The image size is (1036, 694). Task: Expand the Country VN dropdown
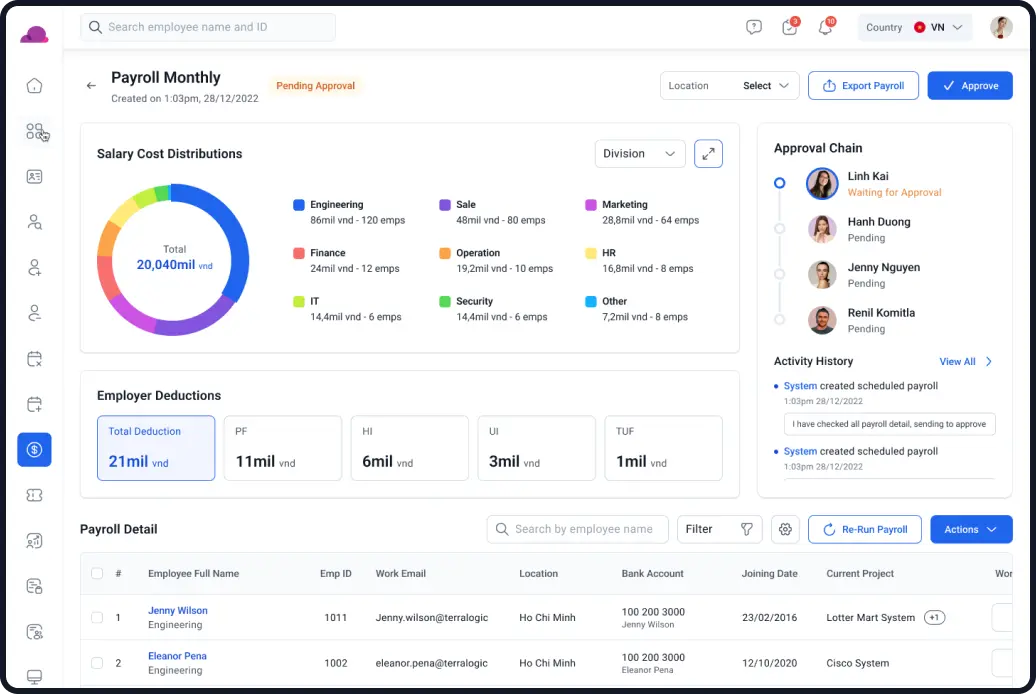(914, 27)
